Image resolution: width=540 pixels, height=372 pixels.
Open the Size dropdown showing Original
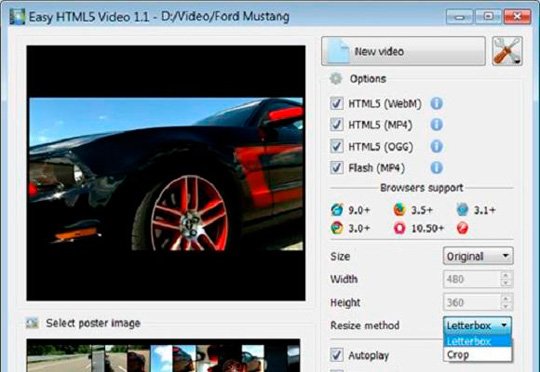(x=478, y=256)
